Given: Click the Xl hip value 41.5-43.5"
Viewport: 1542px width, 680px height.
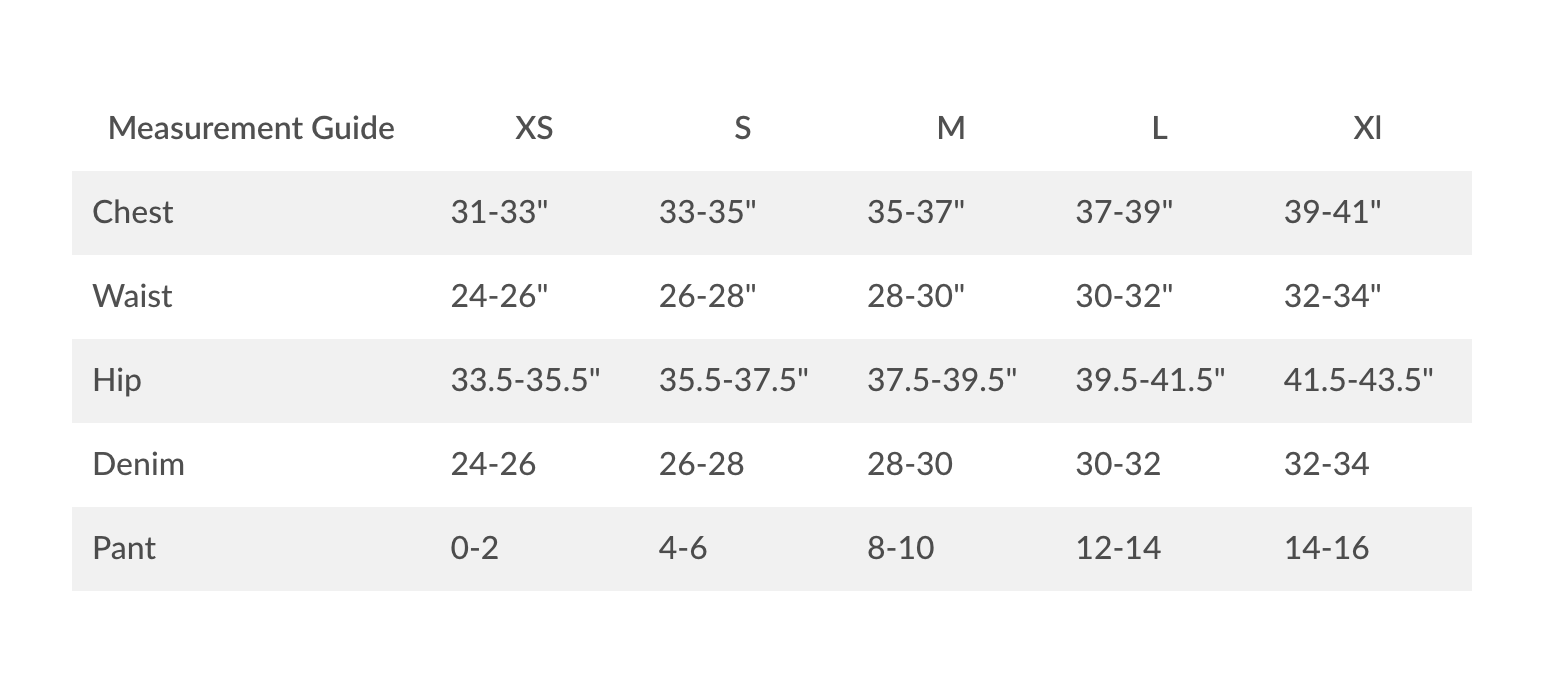Looking at the screenshot, I should coord(1358,380).
